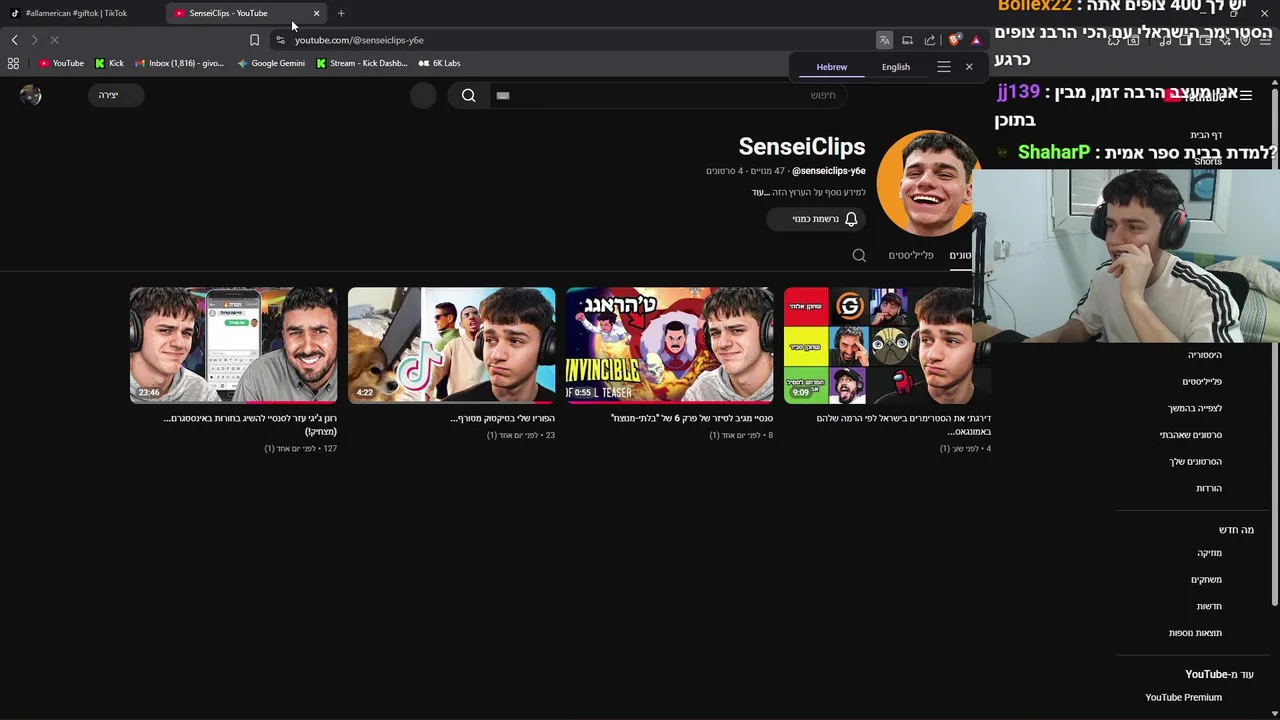Click the title of the Among Us streamers video
1280x720 pixels.
[903, 425]
